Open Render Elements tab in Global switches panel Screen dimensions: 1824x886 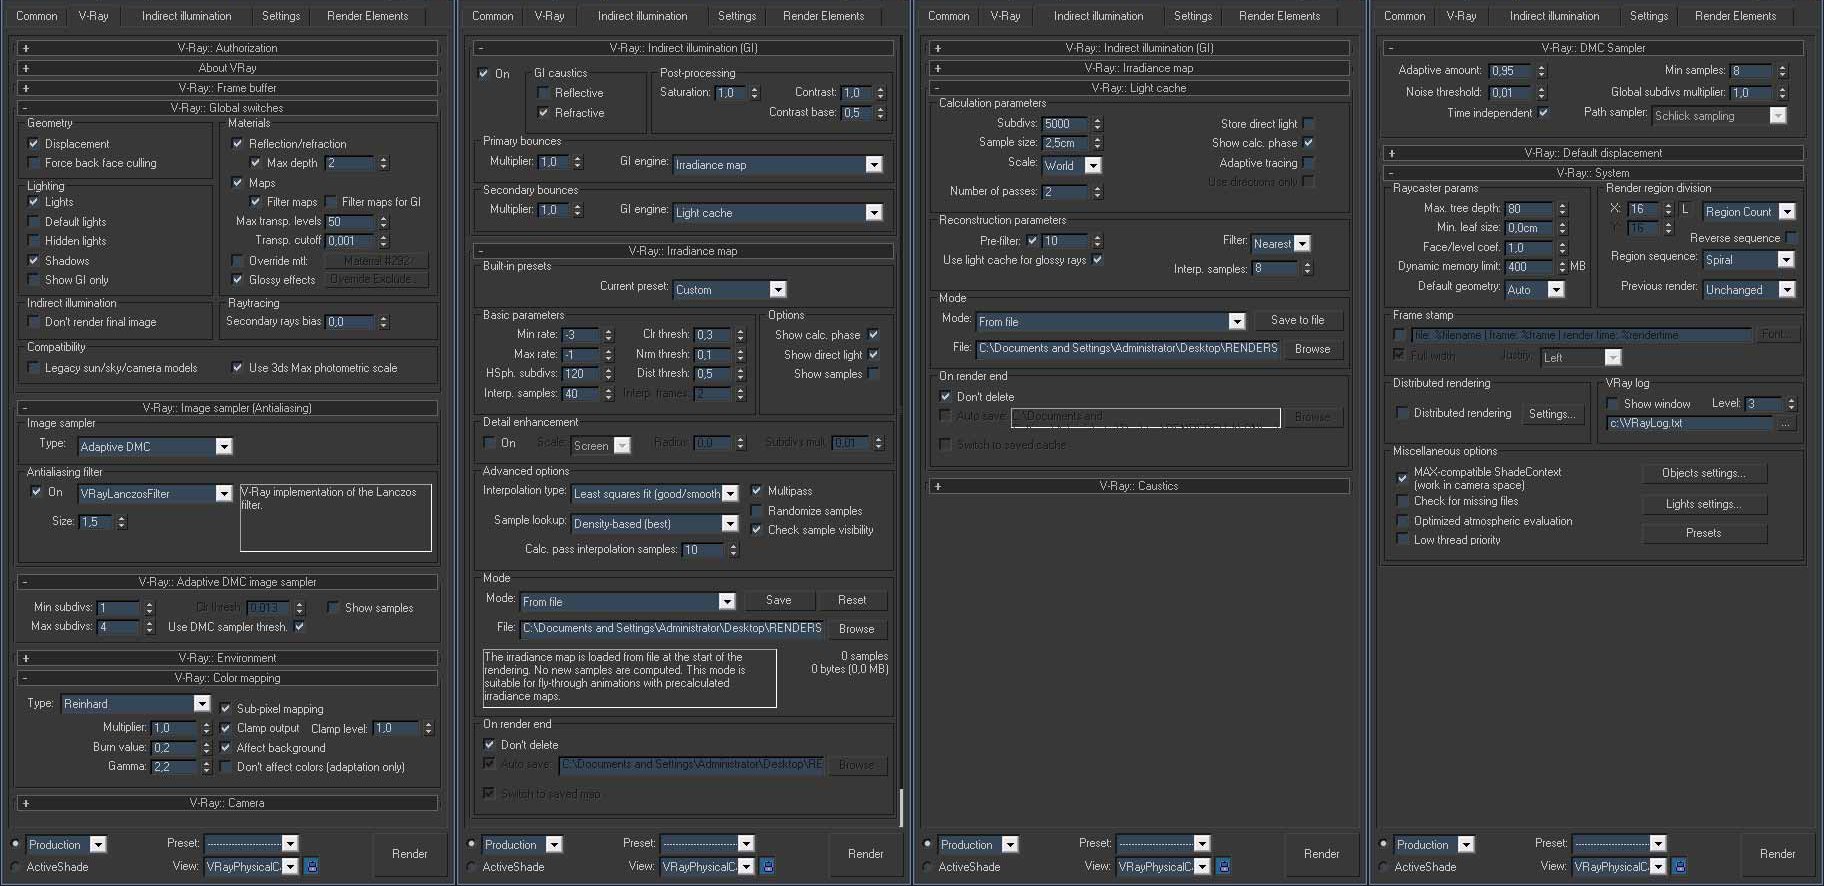point(368,16)
